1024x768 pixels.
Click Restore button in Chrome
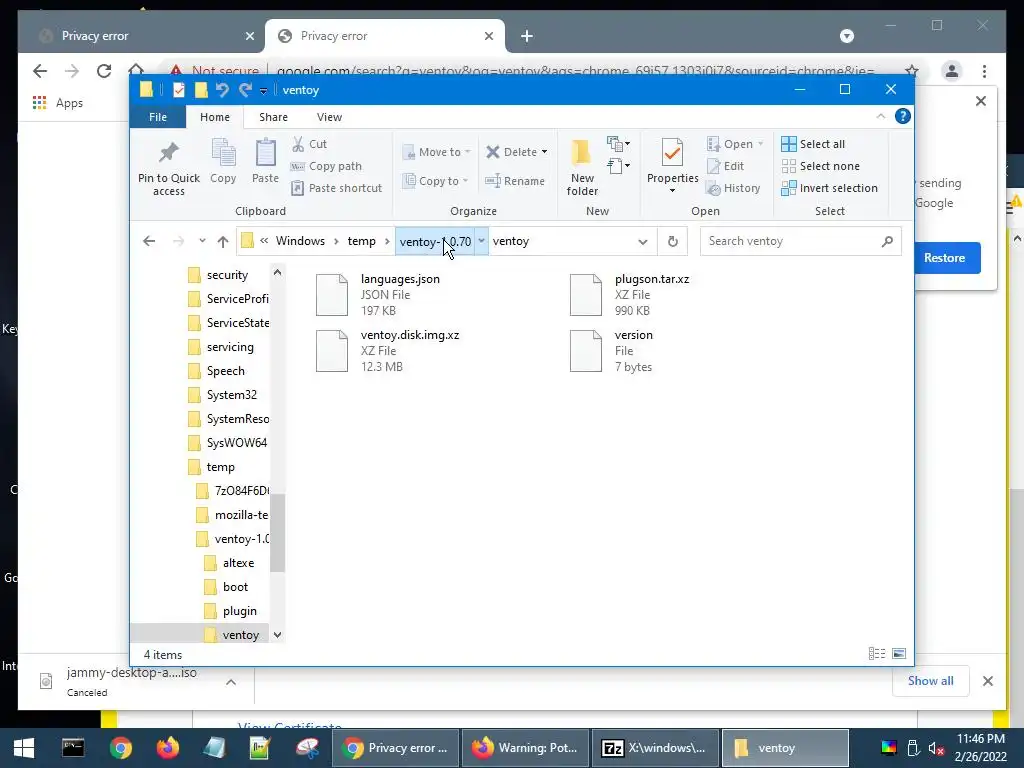944,257
